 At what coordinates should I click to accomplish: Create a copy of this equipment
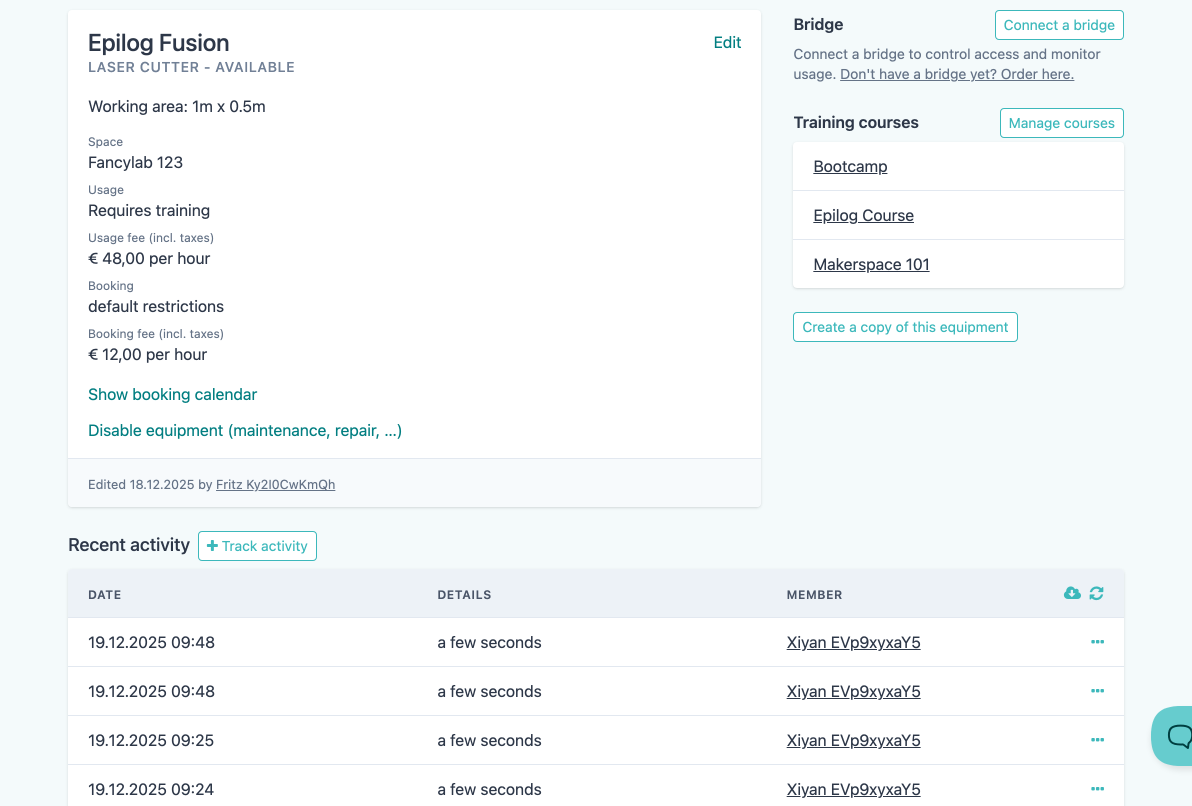[x=905, y=327]
